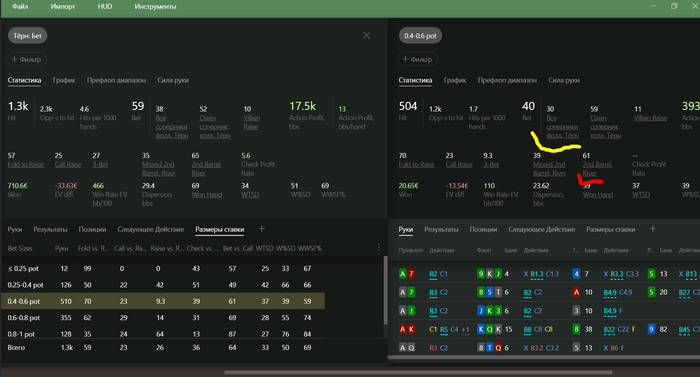The image size is (700, 377).
Task: Sort by Bet Sizes column header
Action: [20, 248]
